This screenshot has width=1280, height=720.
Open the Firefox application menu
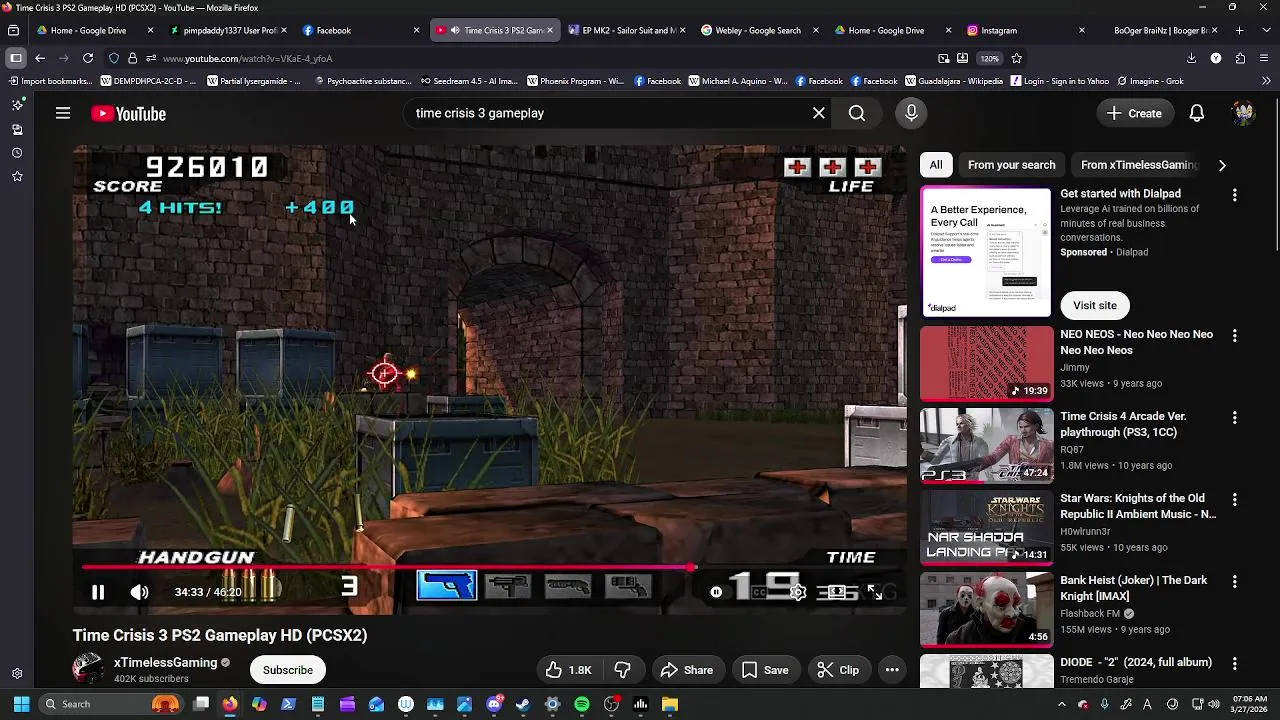click(x=1264, y=58)
